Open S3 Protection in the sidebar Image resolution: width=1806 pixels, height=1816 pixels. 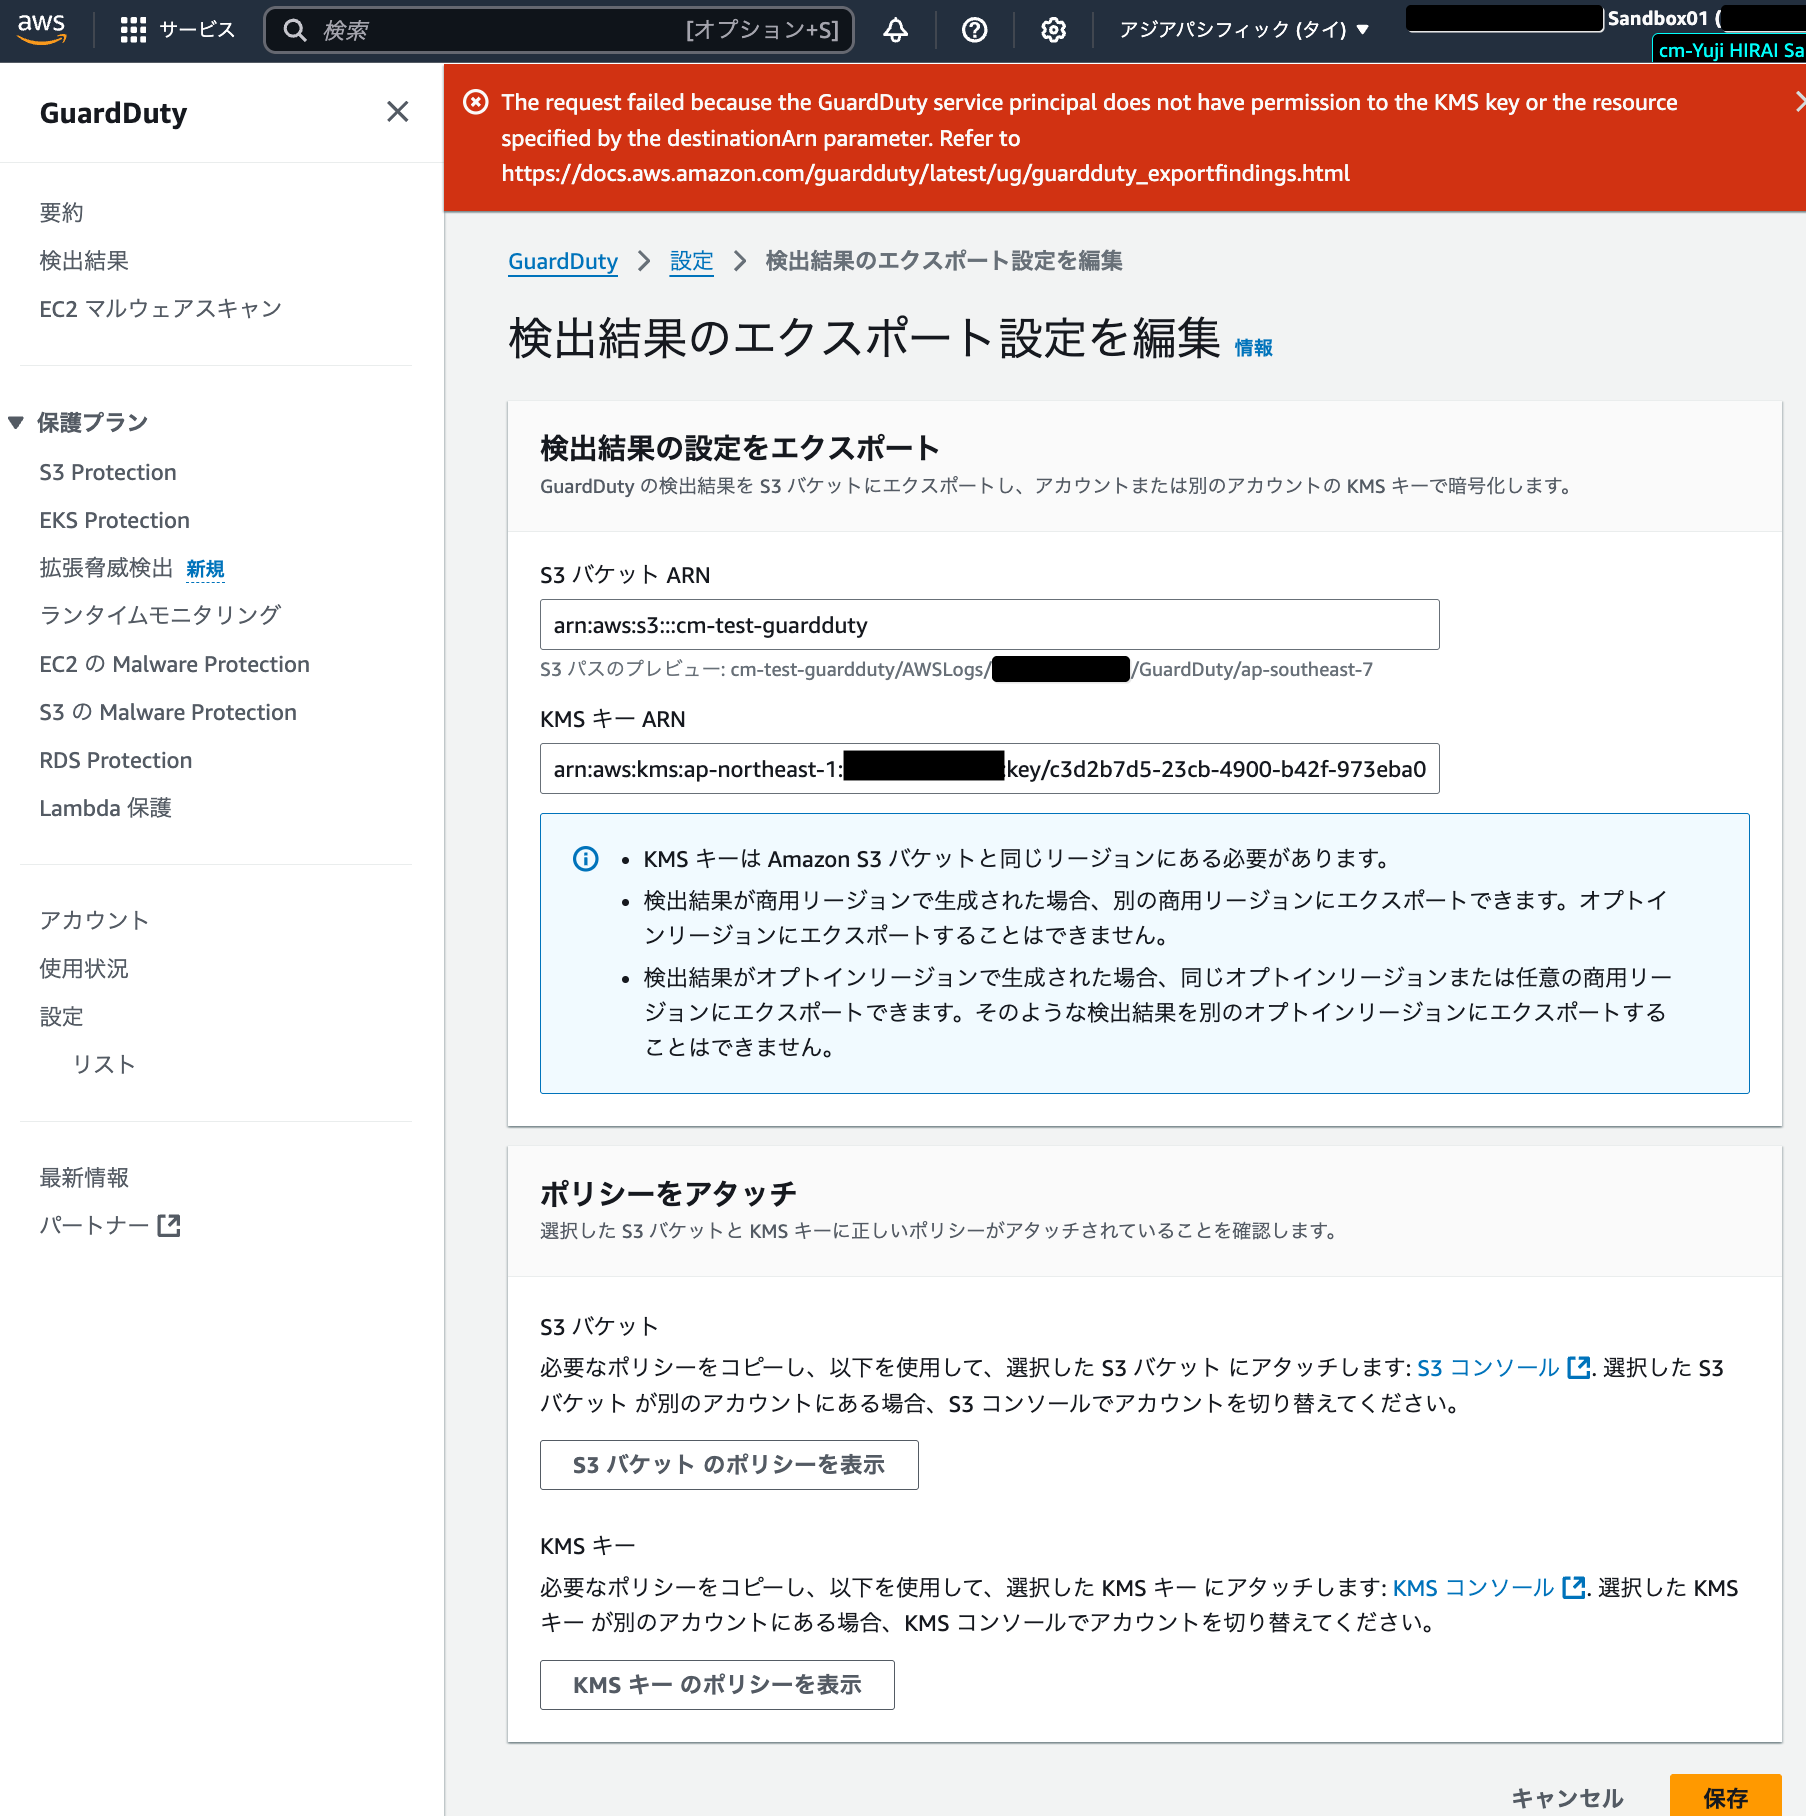click(108, 472)
